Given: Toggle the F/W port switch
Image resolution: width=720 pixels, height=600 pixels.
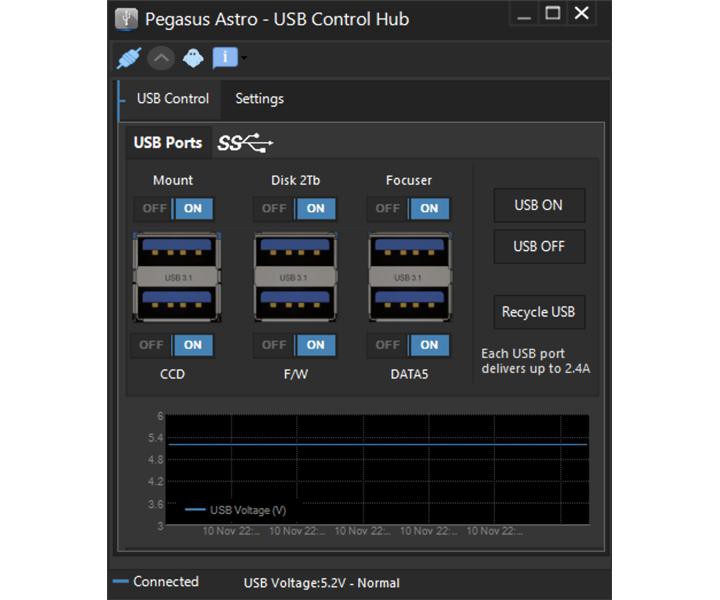Looking at the screenshot, I should 296,345.
